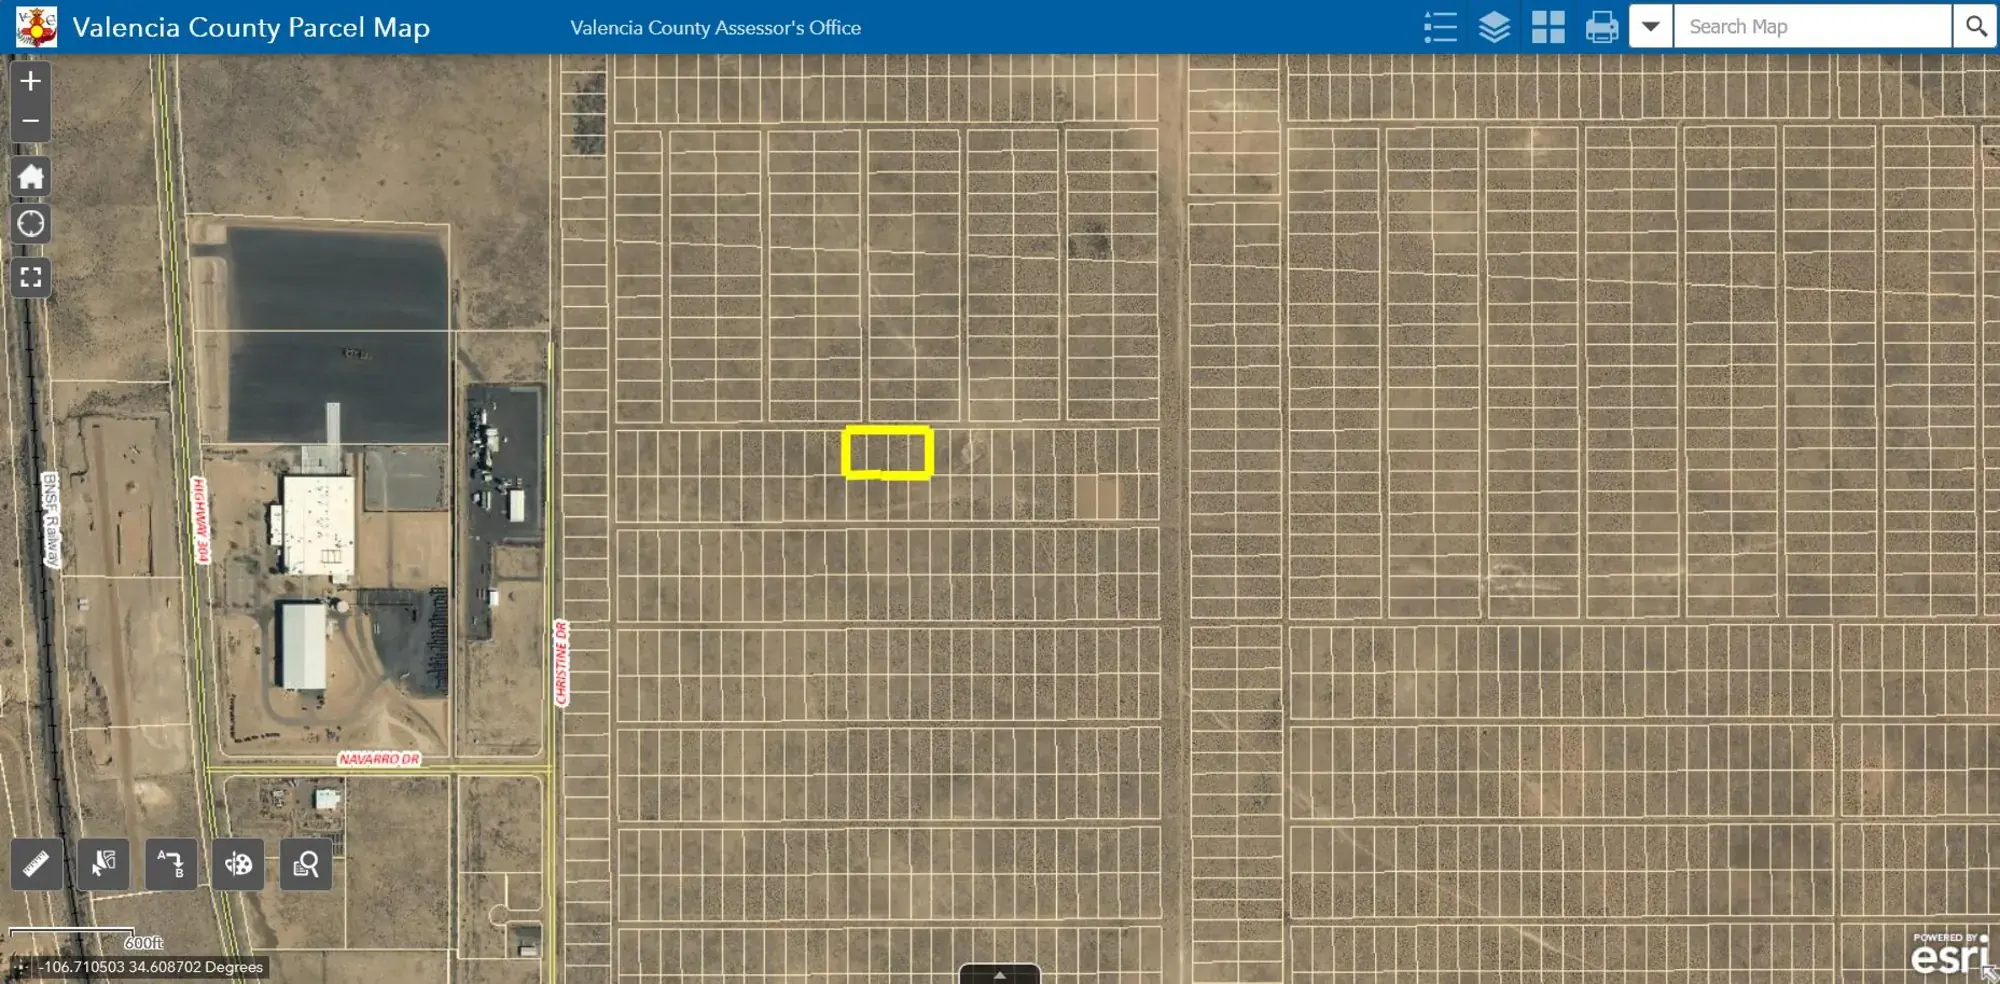2000x984 pixels.
Task: Open the Legend panel
Action: pos(1440,27)
